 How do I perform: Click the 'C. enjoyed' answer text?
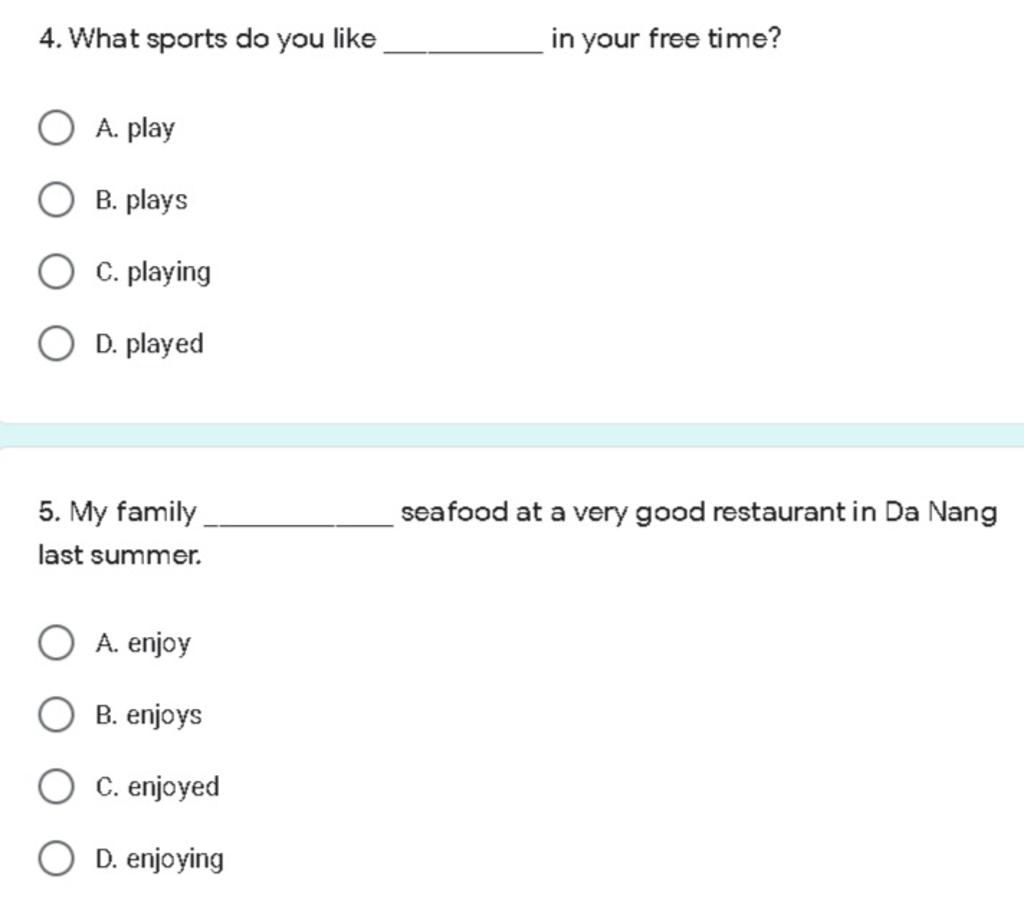tap(157, 787)
